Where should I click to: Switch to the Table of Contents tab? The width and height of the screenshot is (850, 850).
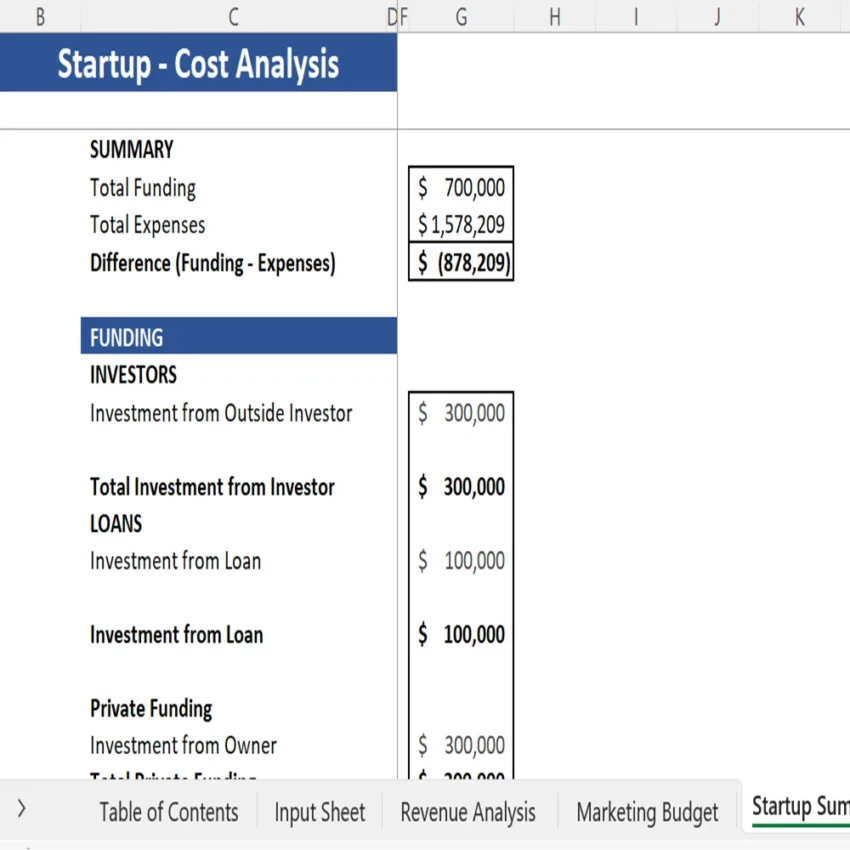coord(167,812)
